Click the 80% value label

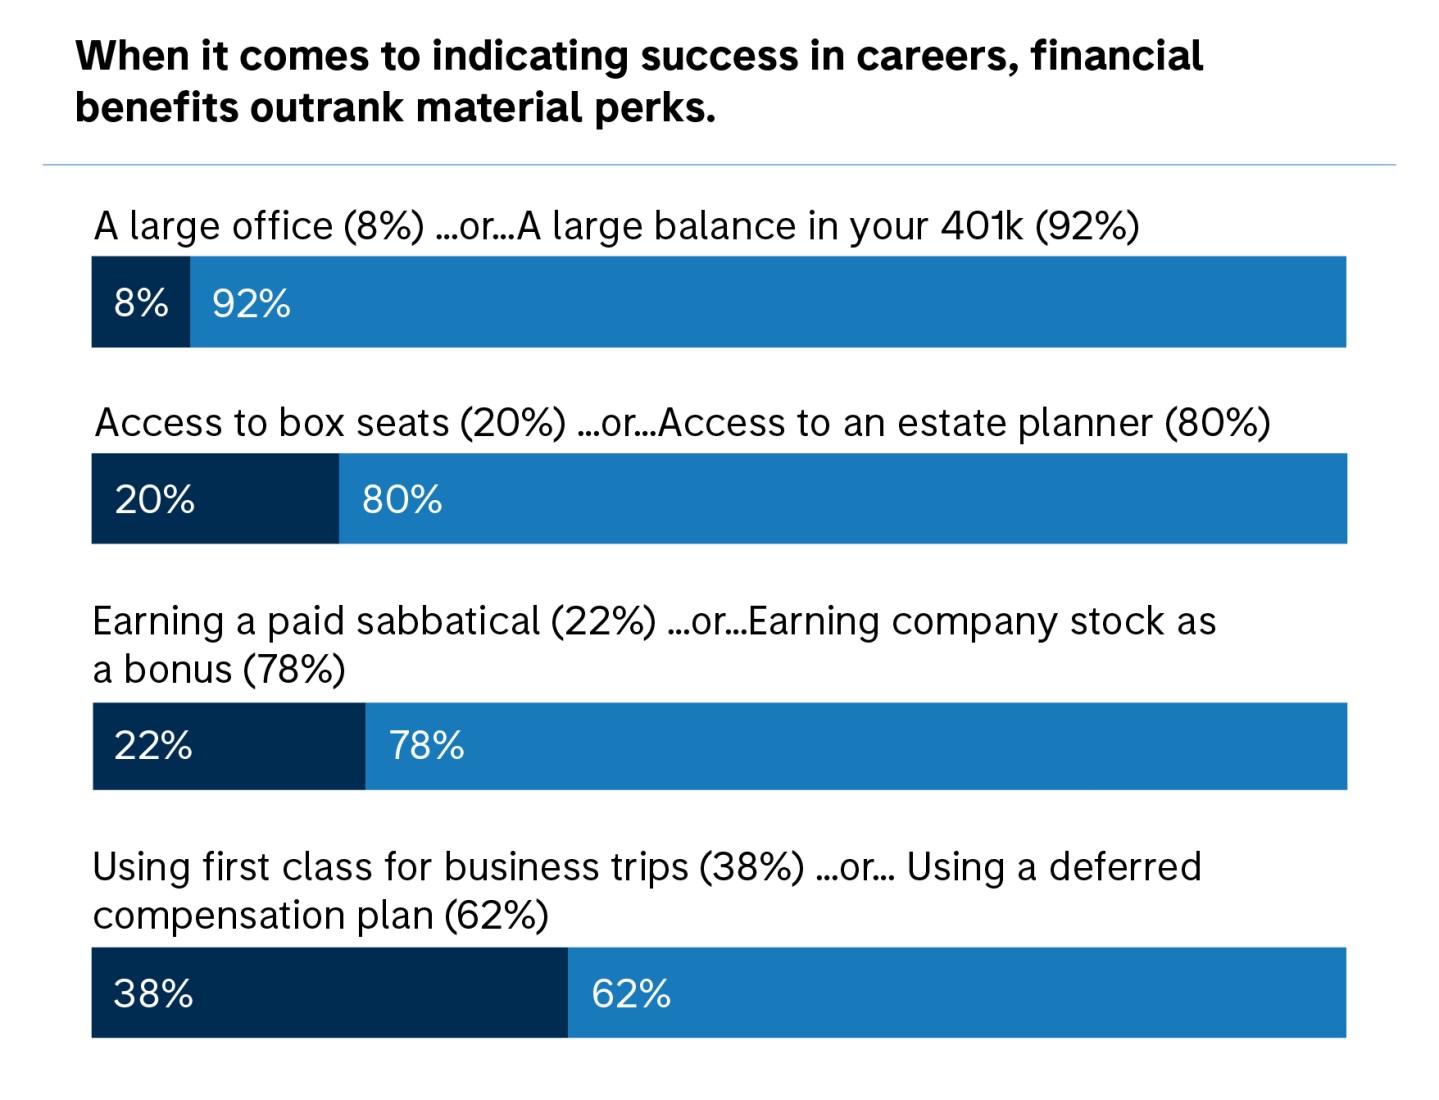pos(402,499)
